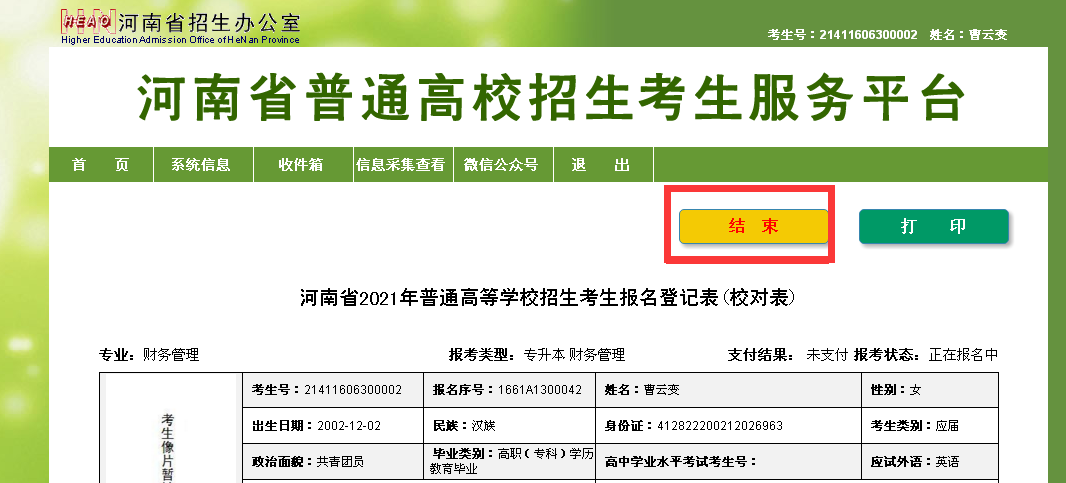Click the 报考状态 正在报名中 status
Image resolution: width=1066 pixels, height=483 pixels.
click(925, 355)
